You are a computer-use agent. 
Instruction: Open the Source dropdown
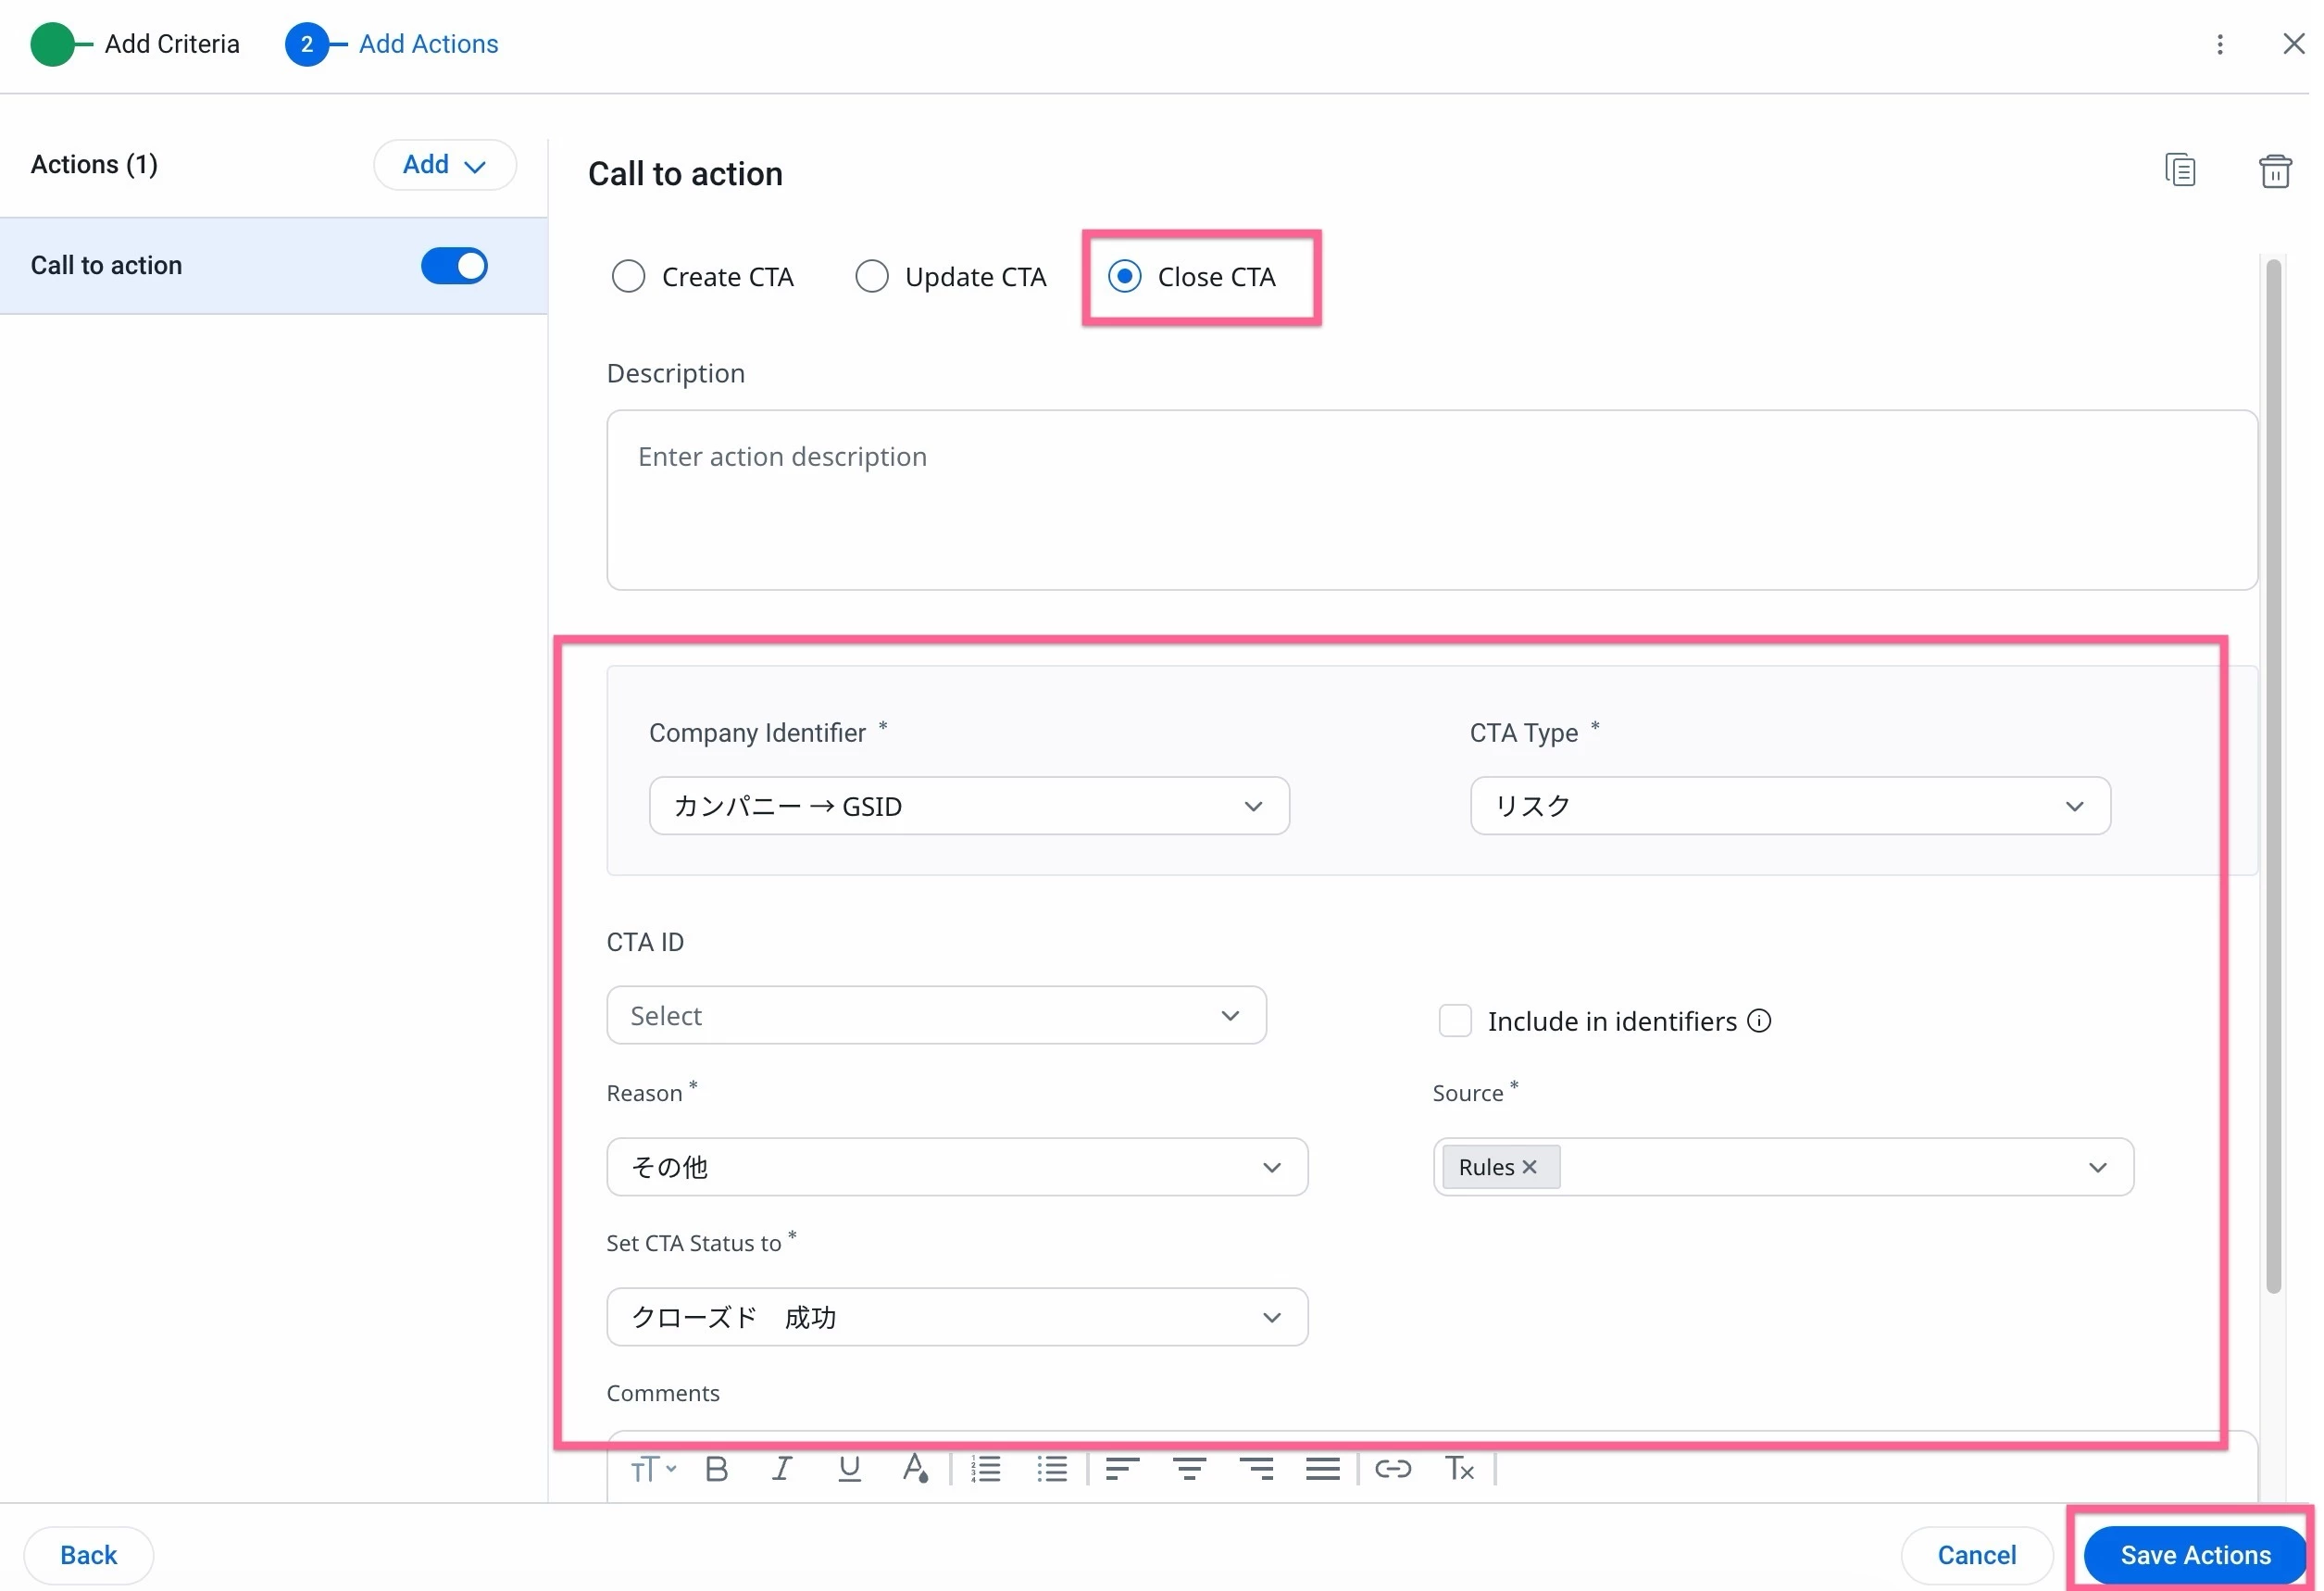tap(1783, 1167)
